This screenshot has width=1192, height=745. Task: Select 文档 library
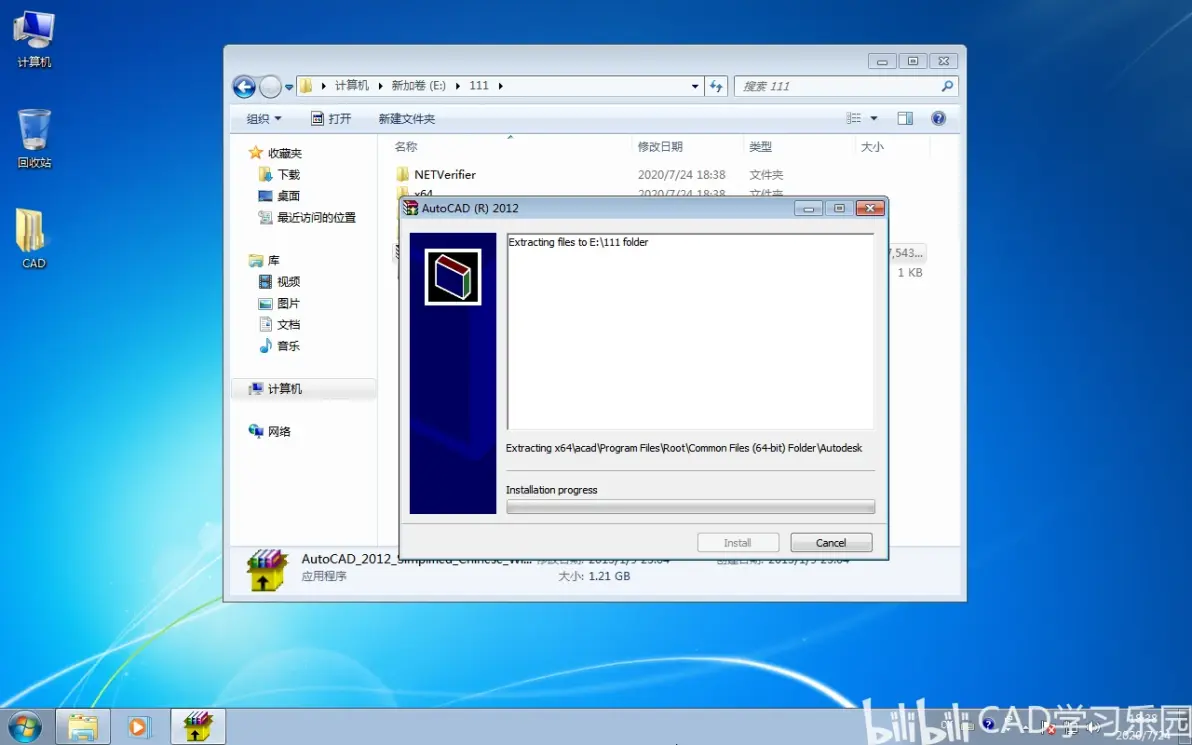288,324
